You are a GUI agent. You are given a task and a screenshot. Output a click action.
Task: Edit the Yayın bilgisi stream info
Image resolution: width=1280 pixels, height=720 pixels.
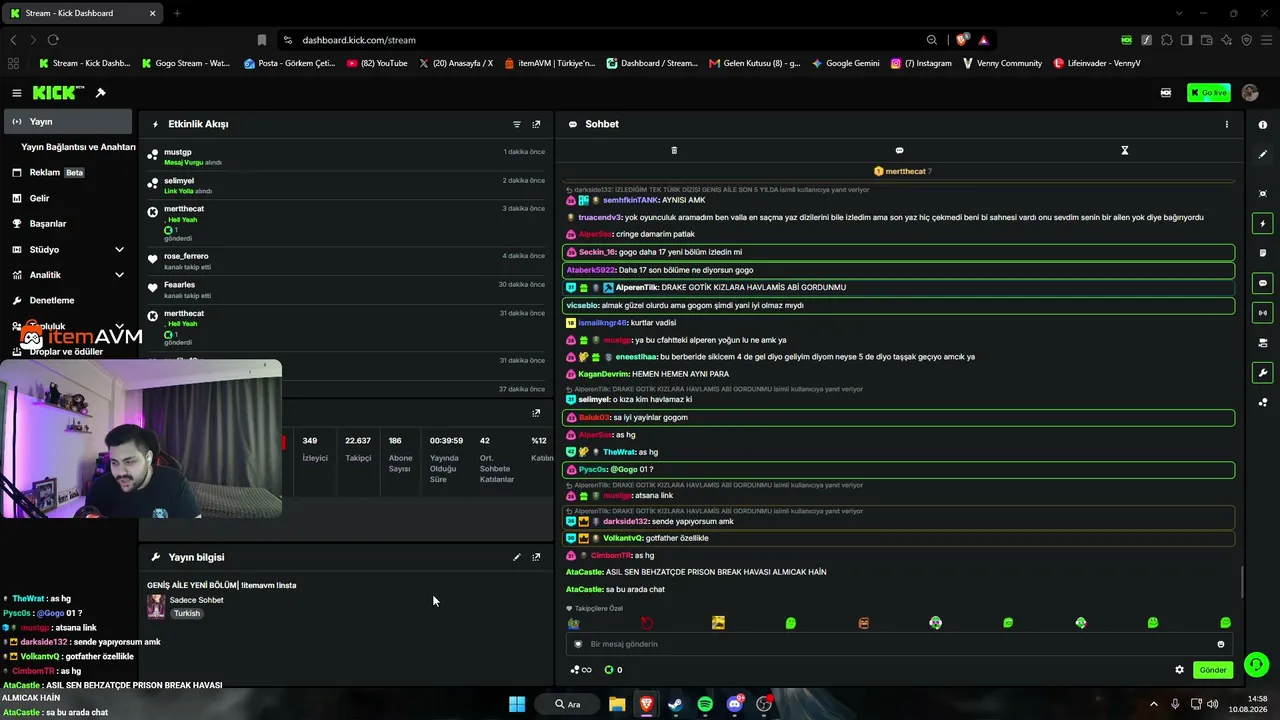(517, 557)
